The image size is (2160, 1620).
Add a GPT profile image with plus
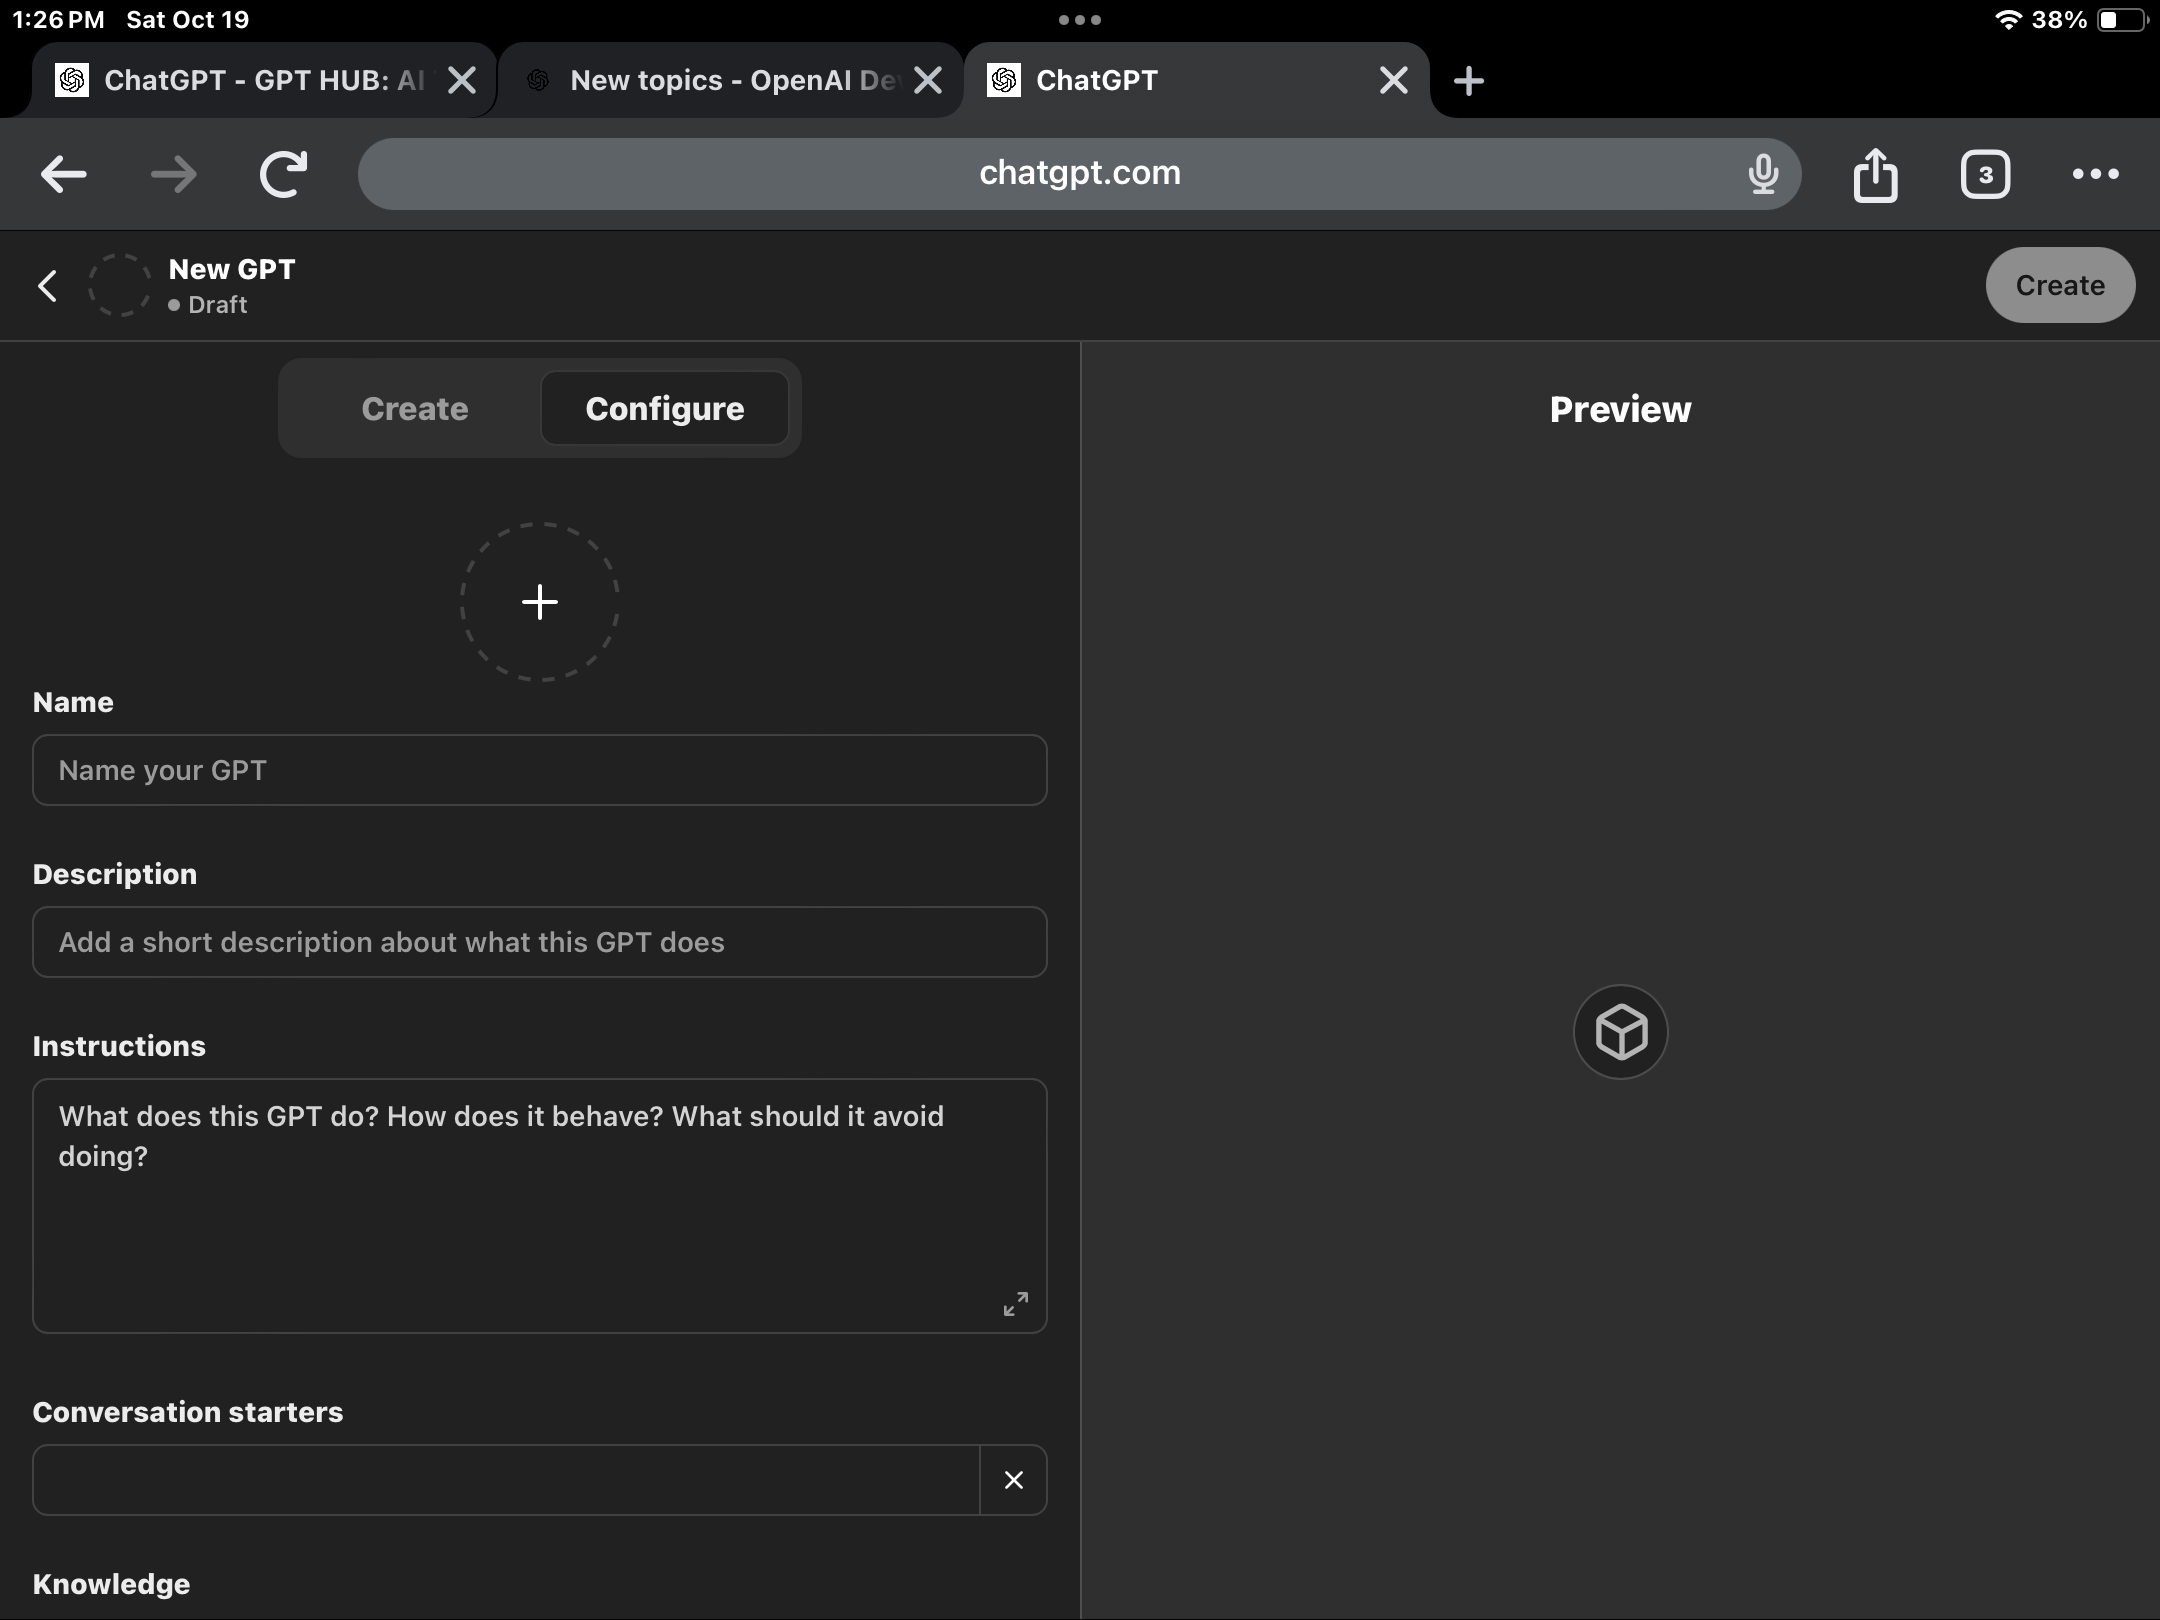tap(540, 602)
